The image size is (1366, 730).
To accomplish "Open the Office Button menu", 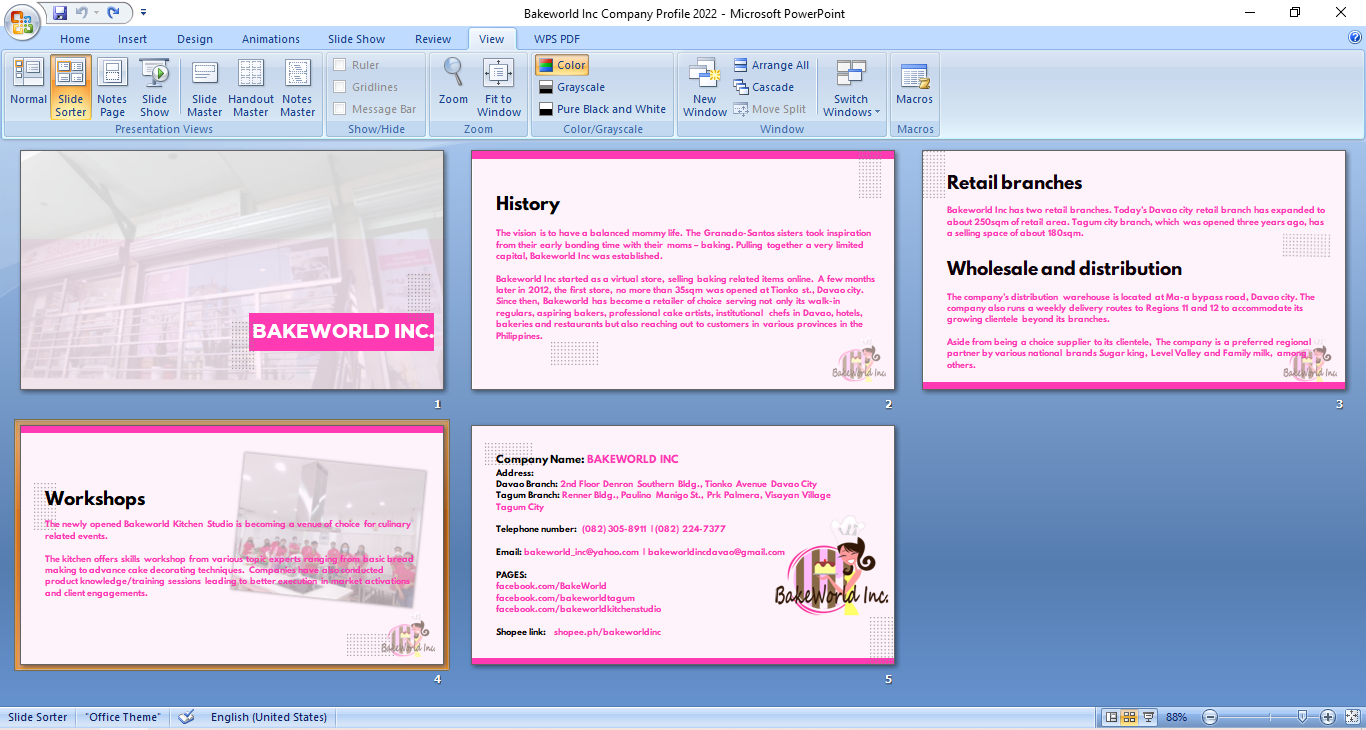I will [x=22, y=21].
